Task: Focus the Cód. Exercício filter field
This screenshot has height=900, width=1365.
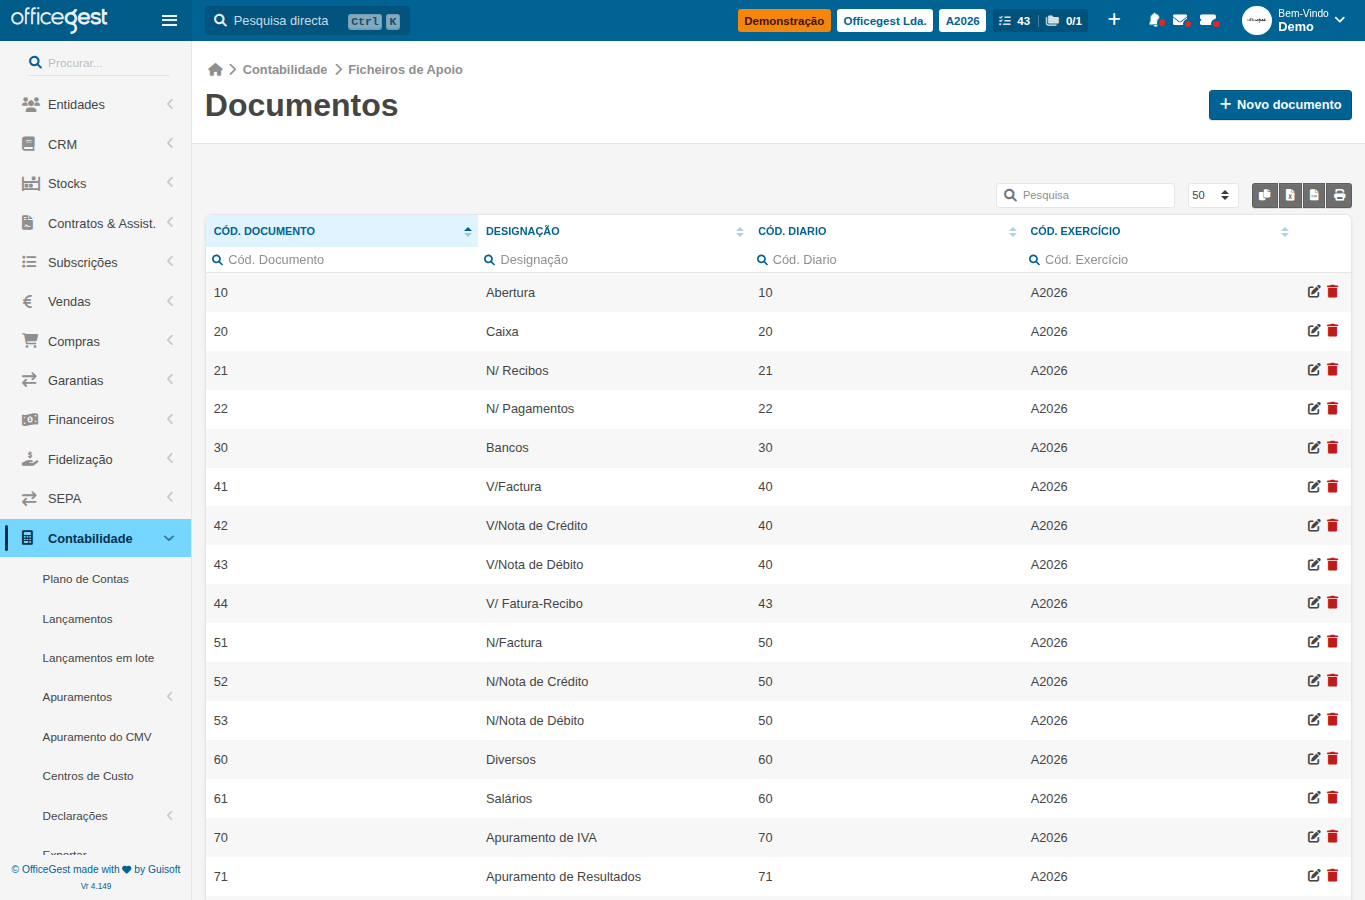Action: coord(1158,260)
